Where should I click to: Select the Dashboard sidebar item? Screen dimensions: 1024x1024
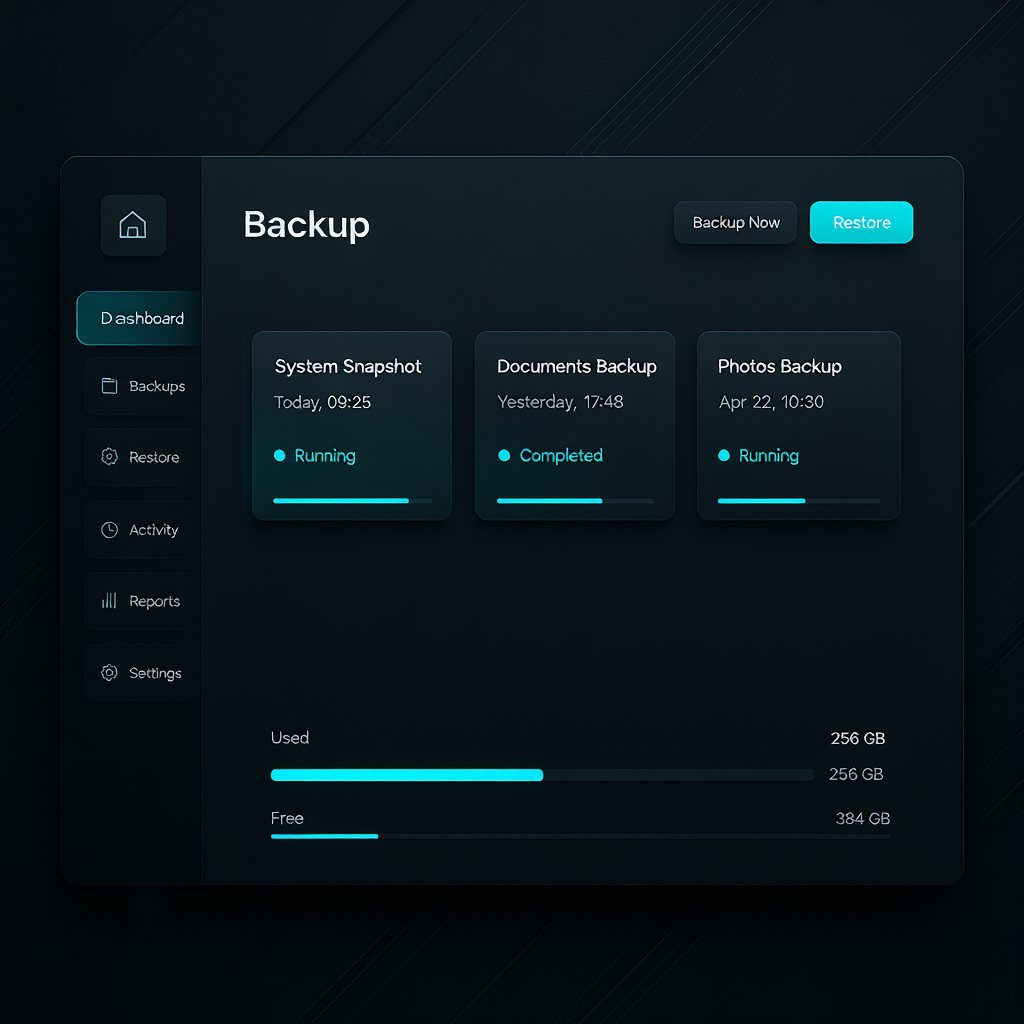point(139,318)
